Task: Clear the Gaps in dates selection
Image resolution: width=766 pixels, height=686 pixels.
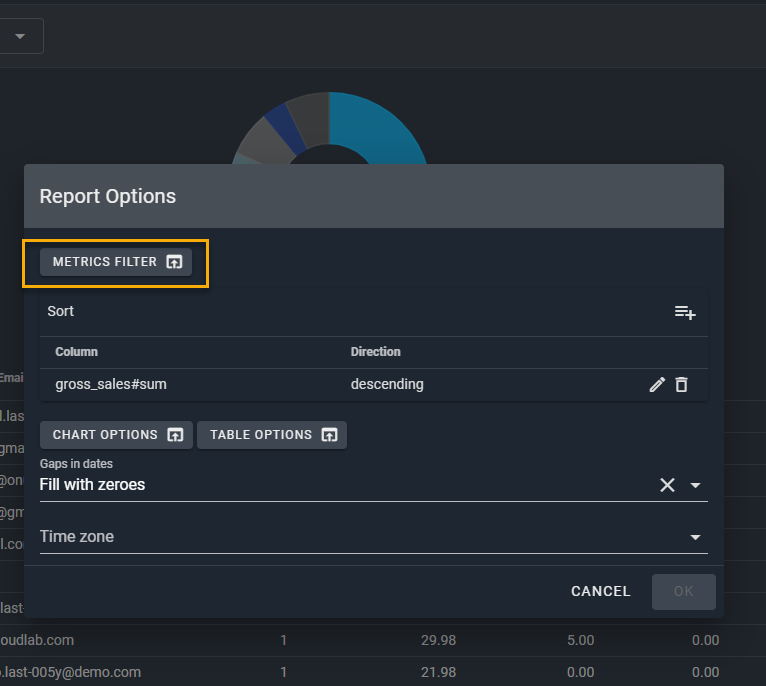Action: coord(667,485)
